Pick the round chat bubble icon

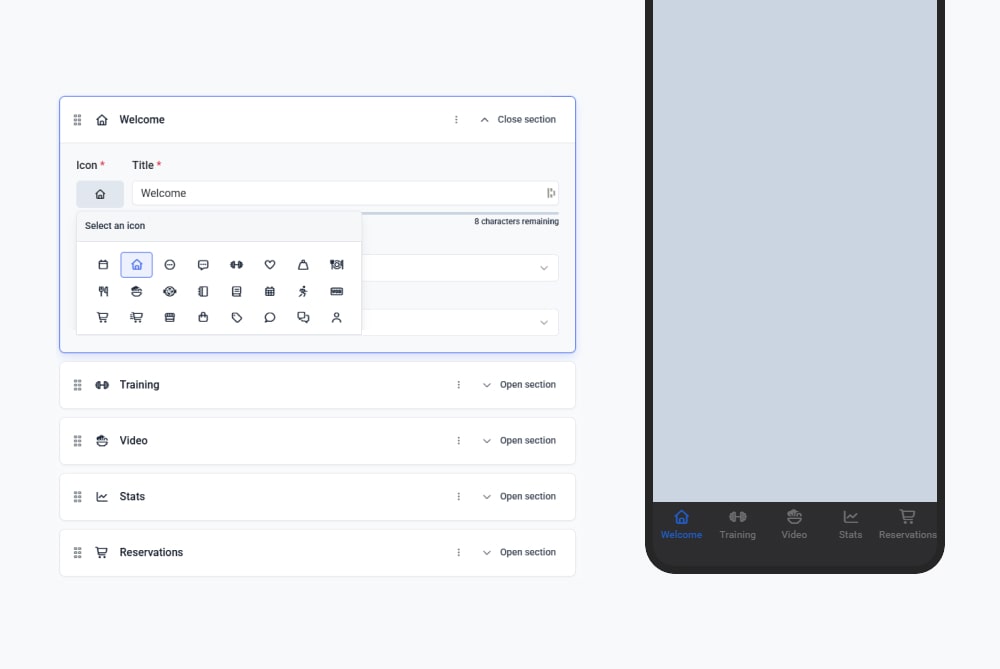270,317
